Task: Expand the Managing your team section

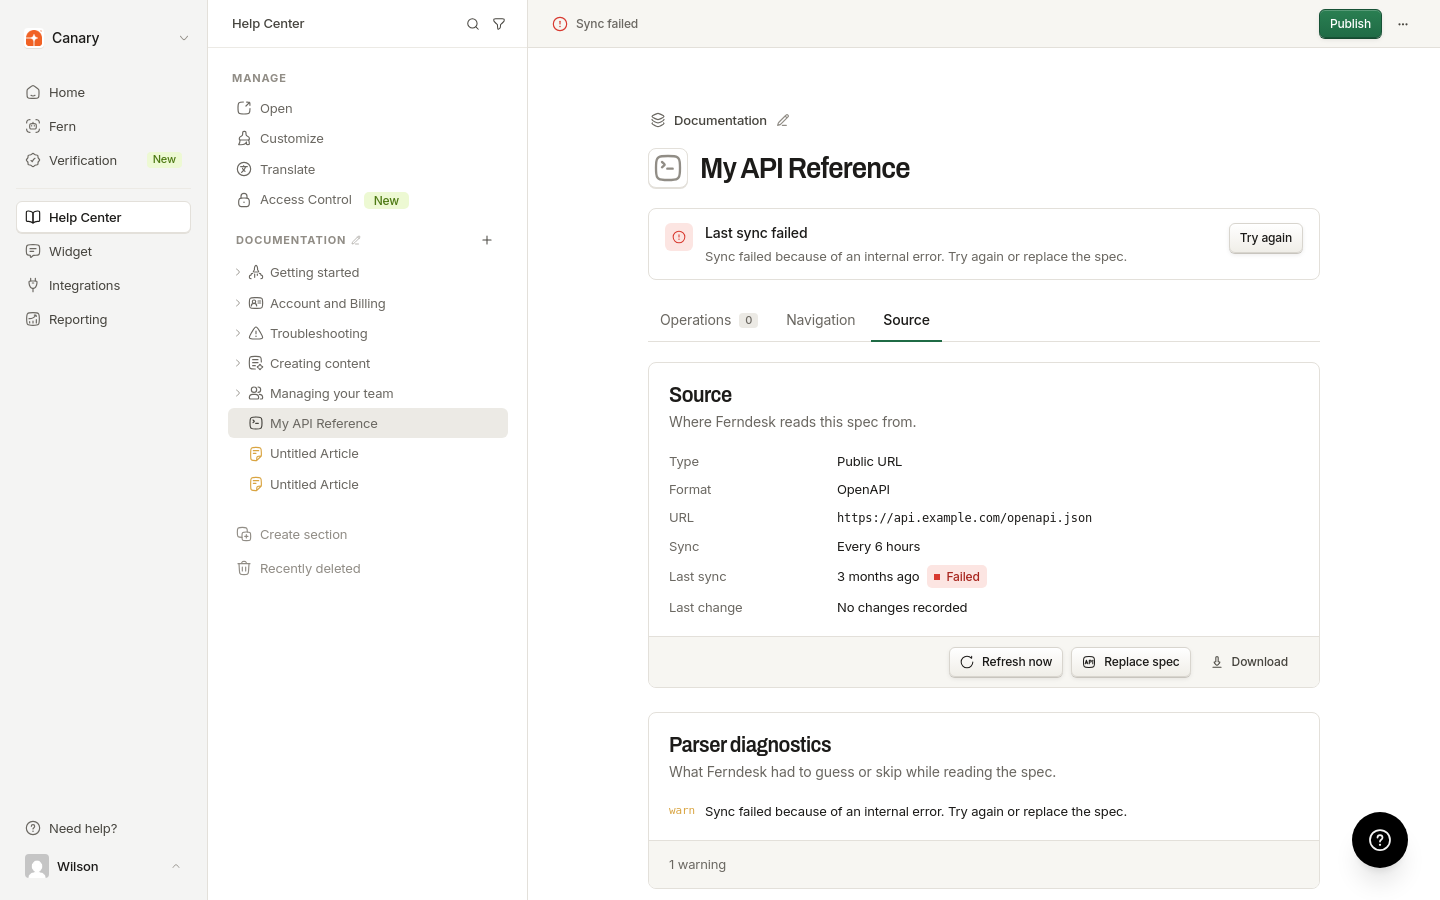Action: (238, 393)
